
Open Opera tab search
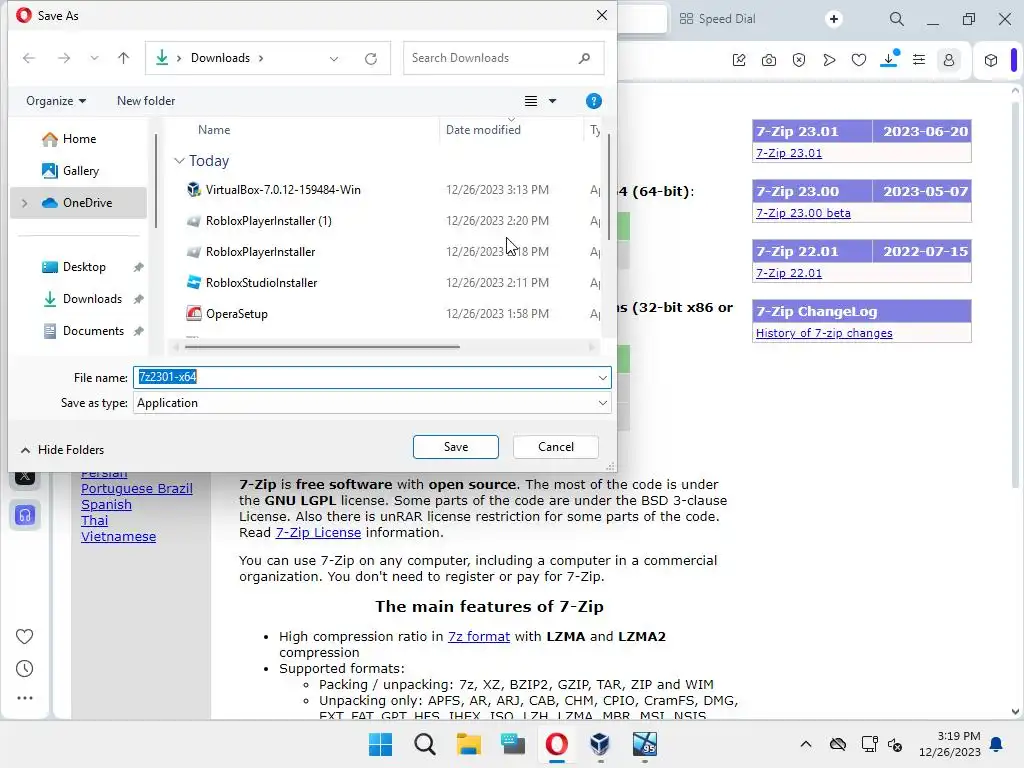897,19
